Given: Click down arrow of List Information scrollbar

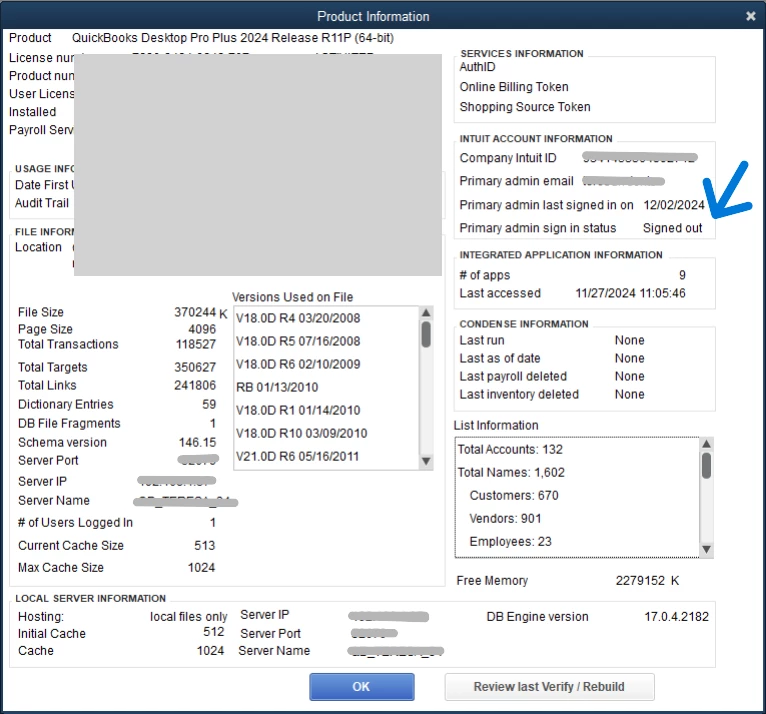Looking at the screenshot, I should click(x=706, y=549).
